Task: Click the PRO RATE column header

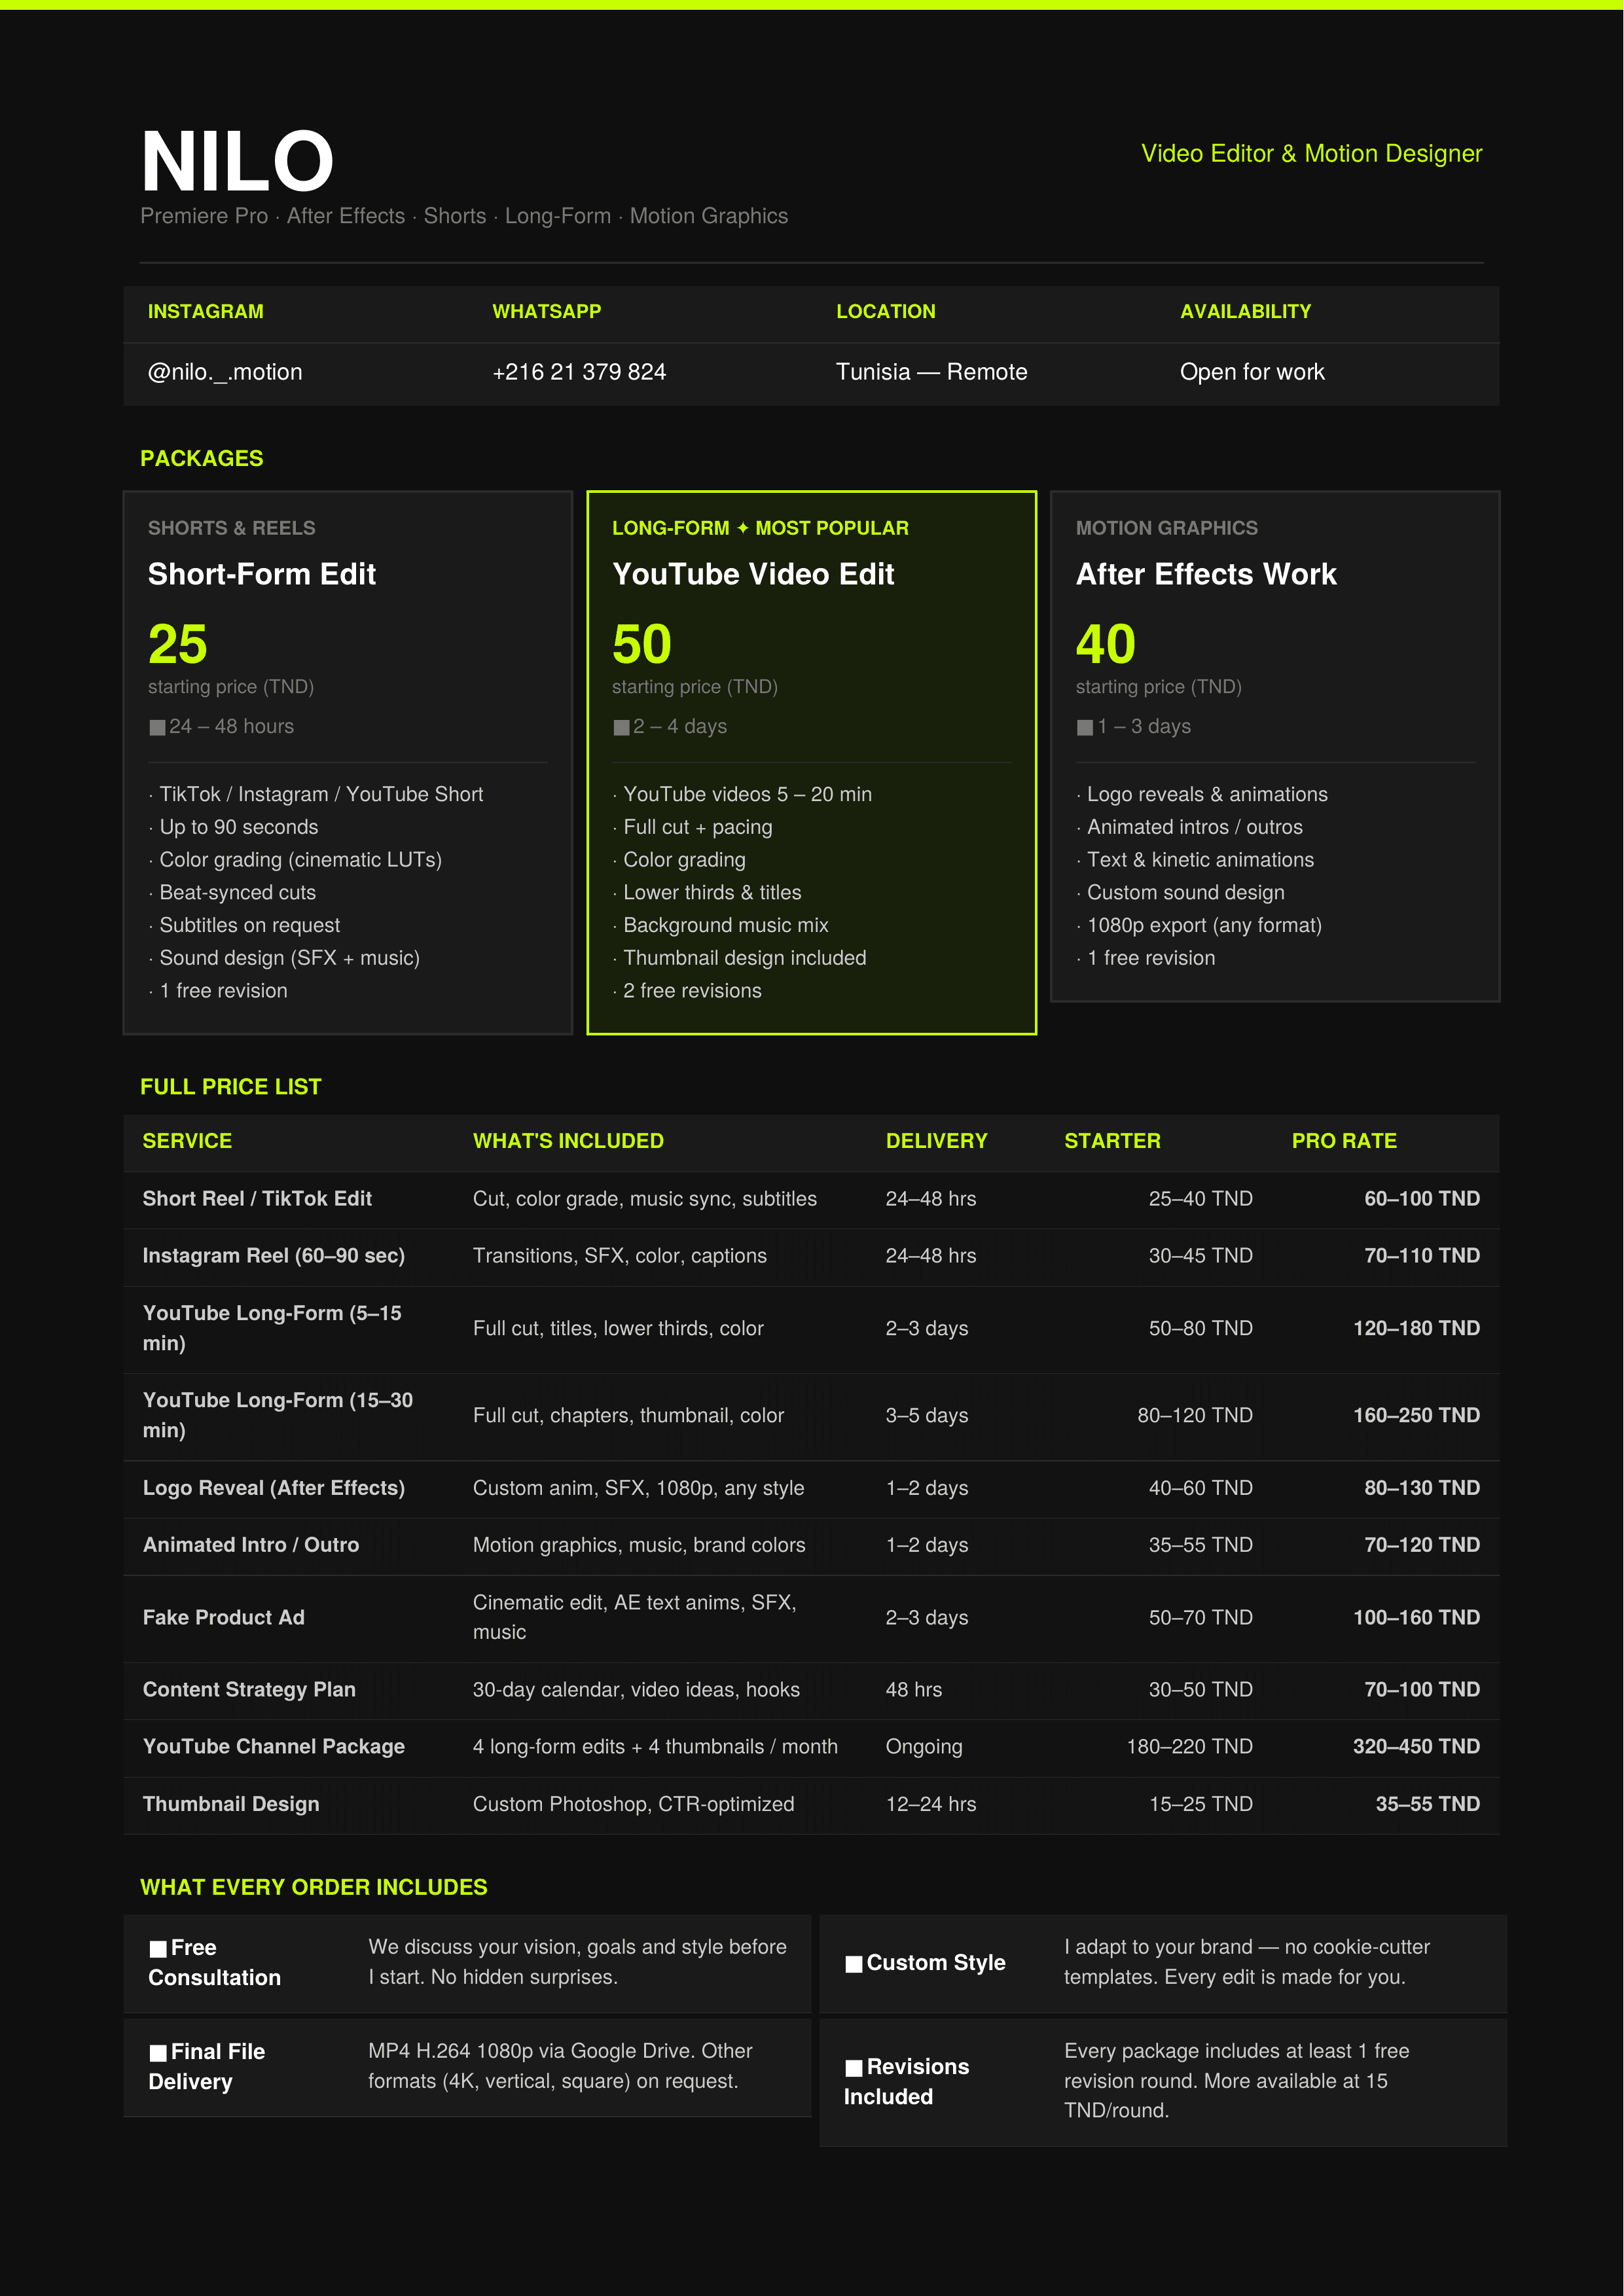Action: [x=1344, y=1141]
